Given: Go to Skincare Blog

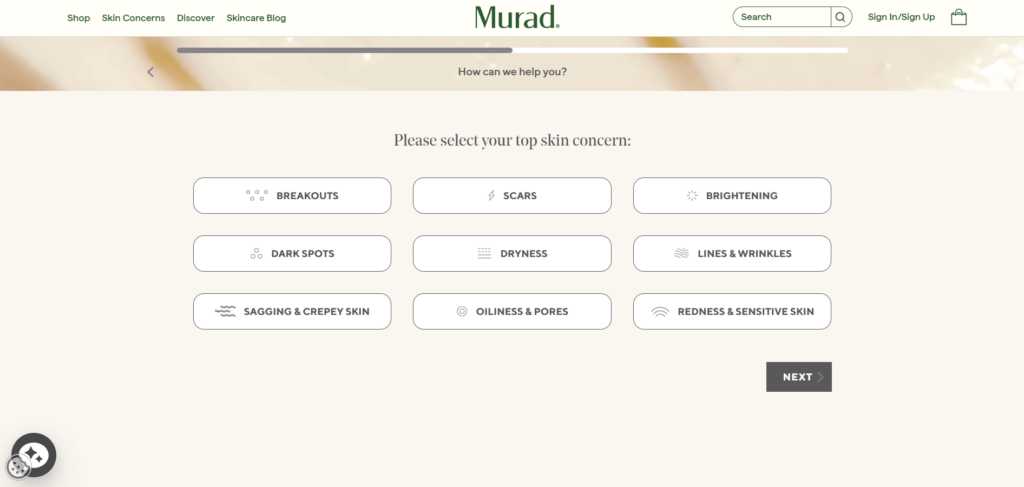Looking at the screenshot, I should coord(256,18).
